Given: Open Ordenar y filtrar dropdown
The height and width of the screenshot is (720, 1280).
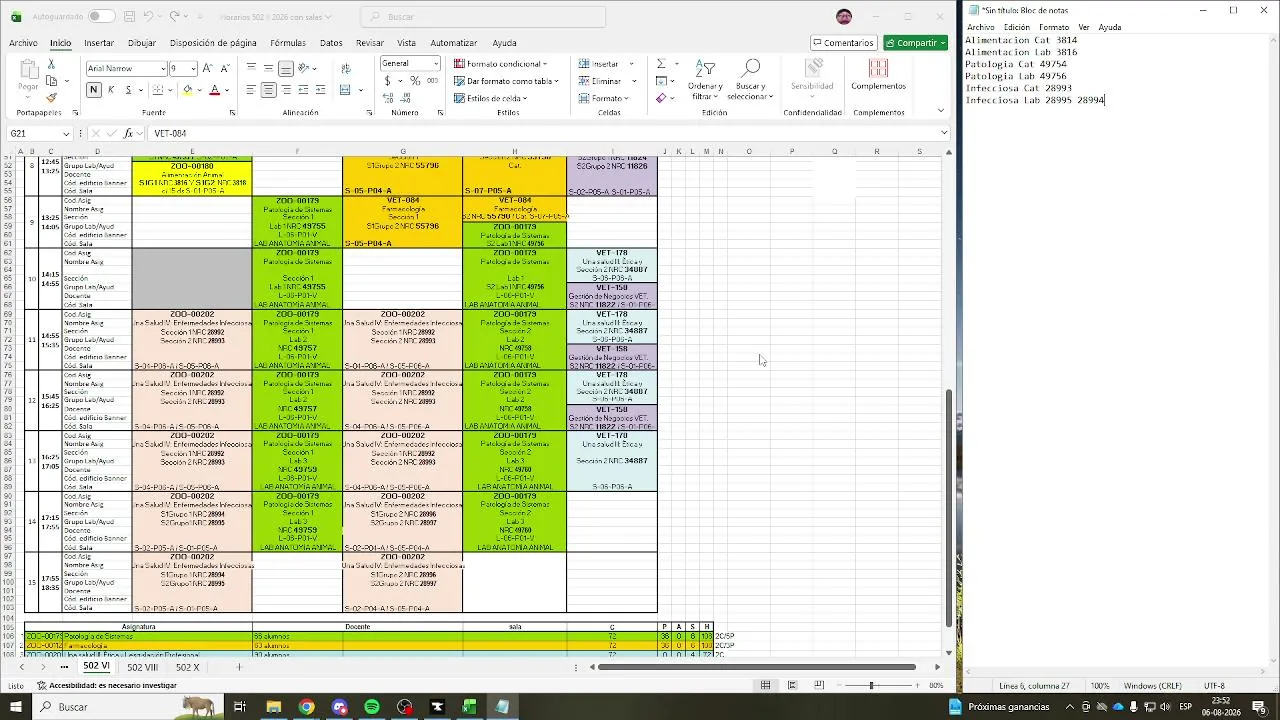Looking at the screenshot, I should tap(706, 79).
